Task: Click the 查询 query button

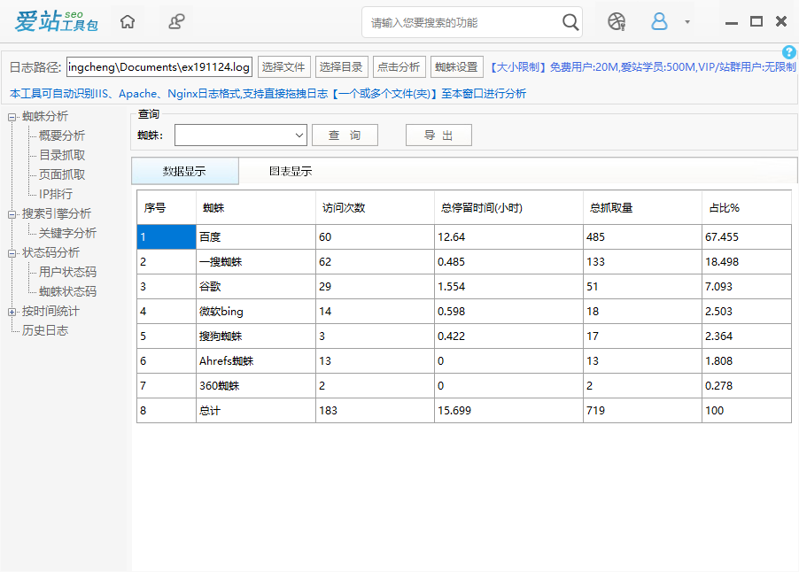Action: (344, 135)
